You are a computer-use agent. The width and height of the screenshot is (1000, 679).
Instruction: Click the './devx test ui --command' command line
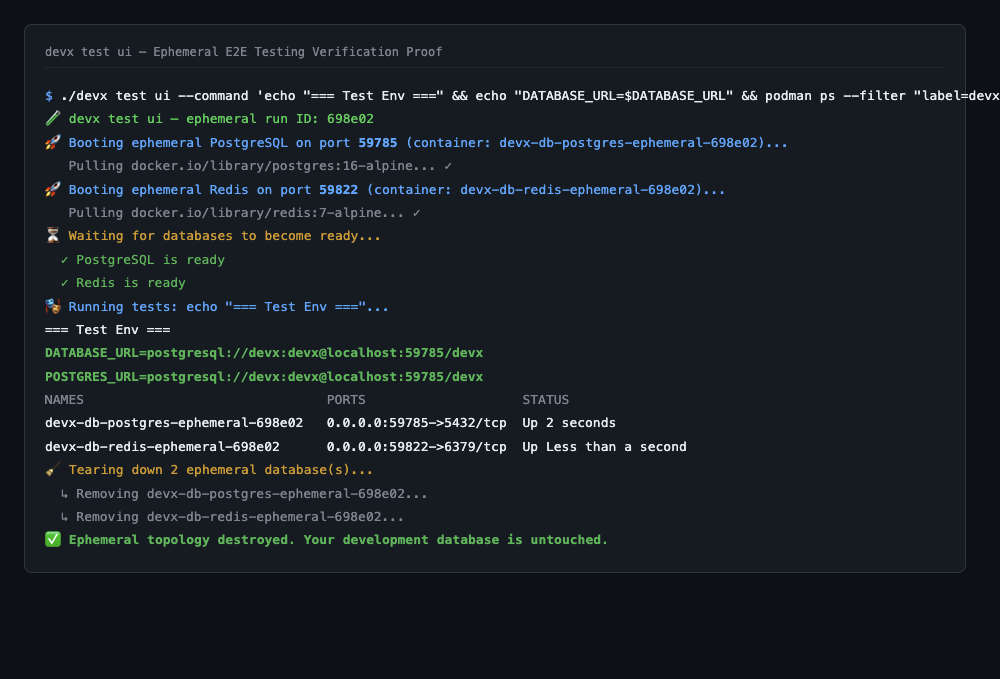(530, 96)
